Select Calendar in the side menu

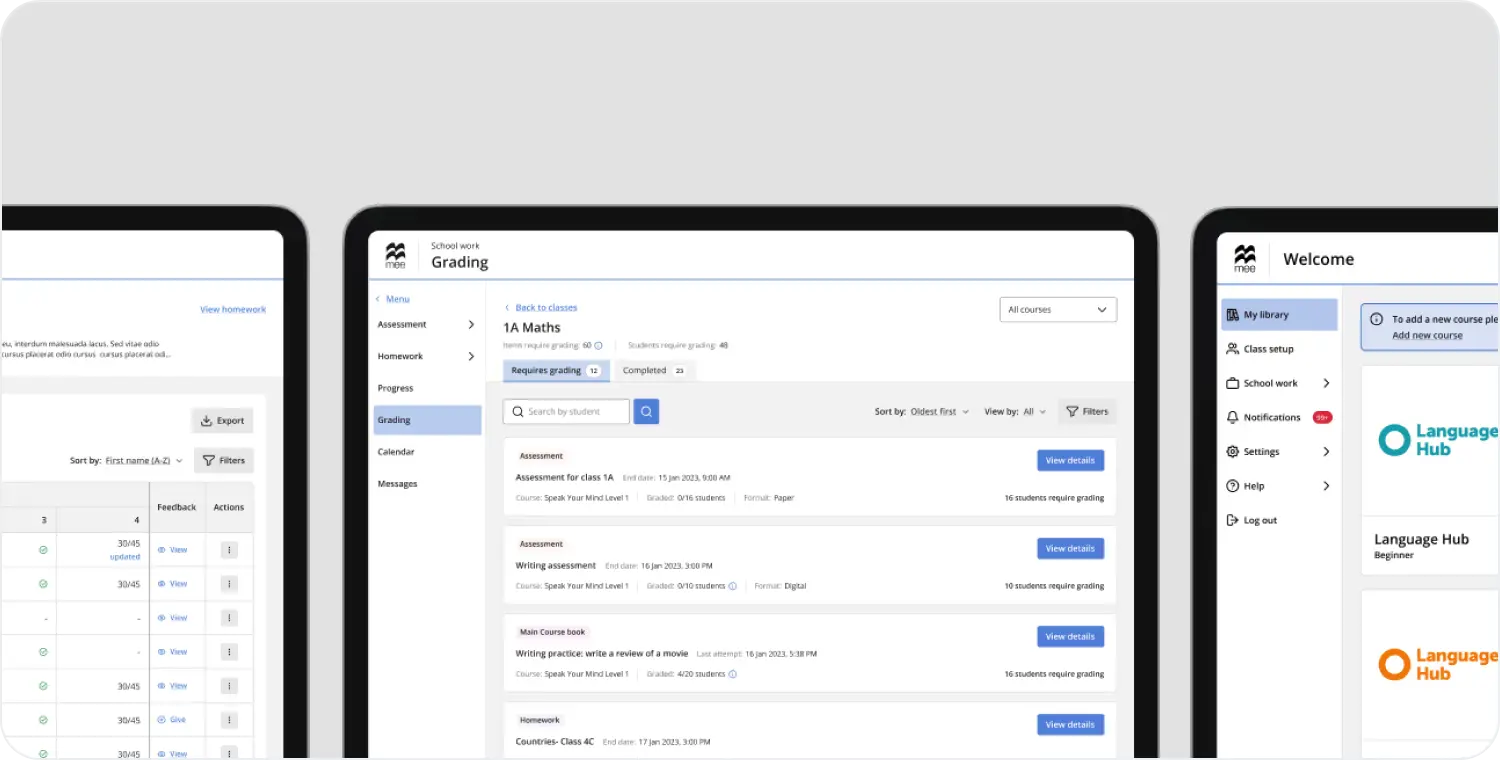click(396, 452)
